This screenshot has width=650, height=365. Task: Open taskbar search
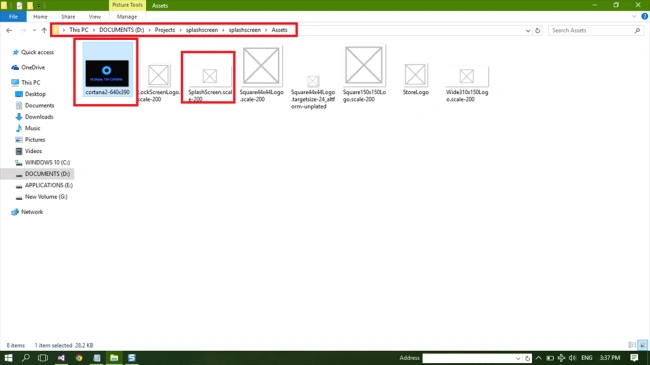click(26, 358)
